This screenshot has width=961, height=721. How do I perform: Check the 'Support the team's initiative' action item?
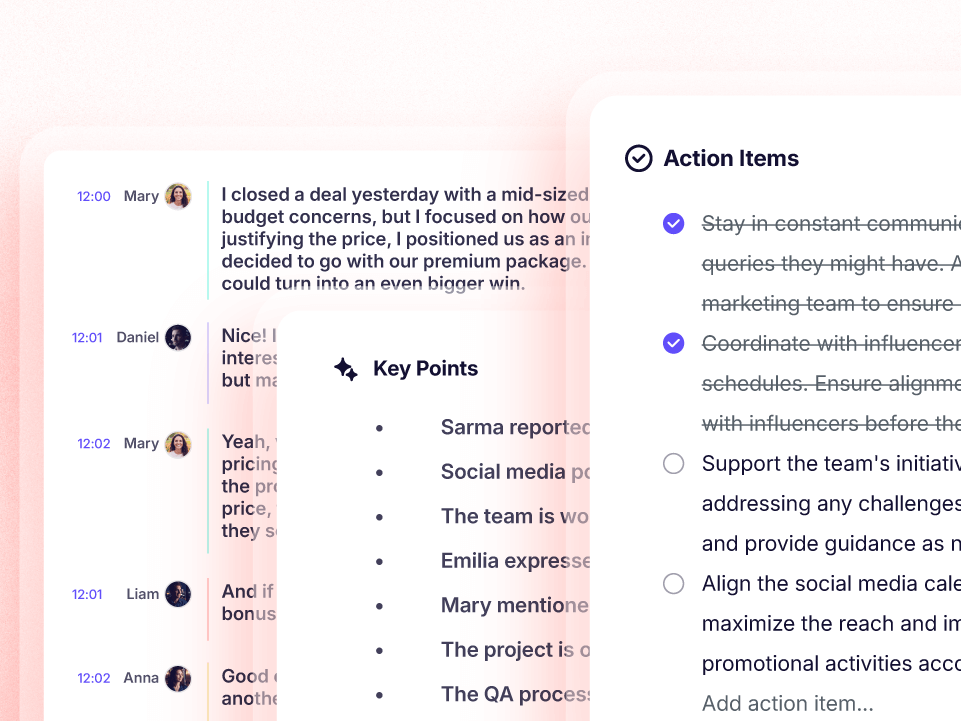[673, 463]
